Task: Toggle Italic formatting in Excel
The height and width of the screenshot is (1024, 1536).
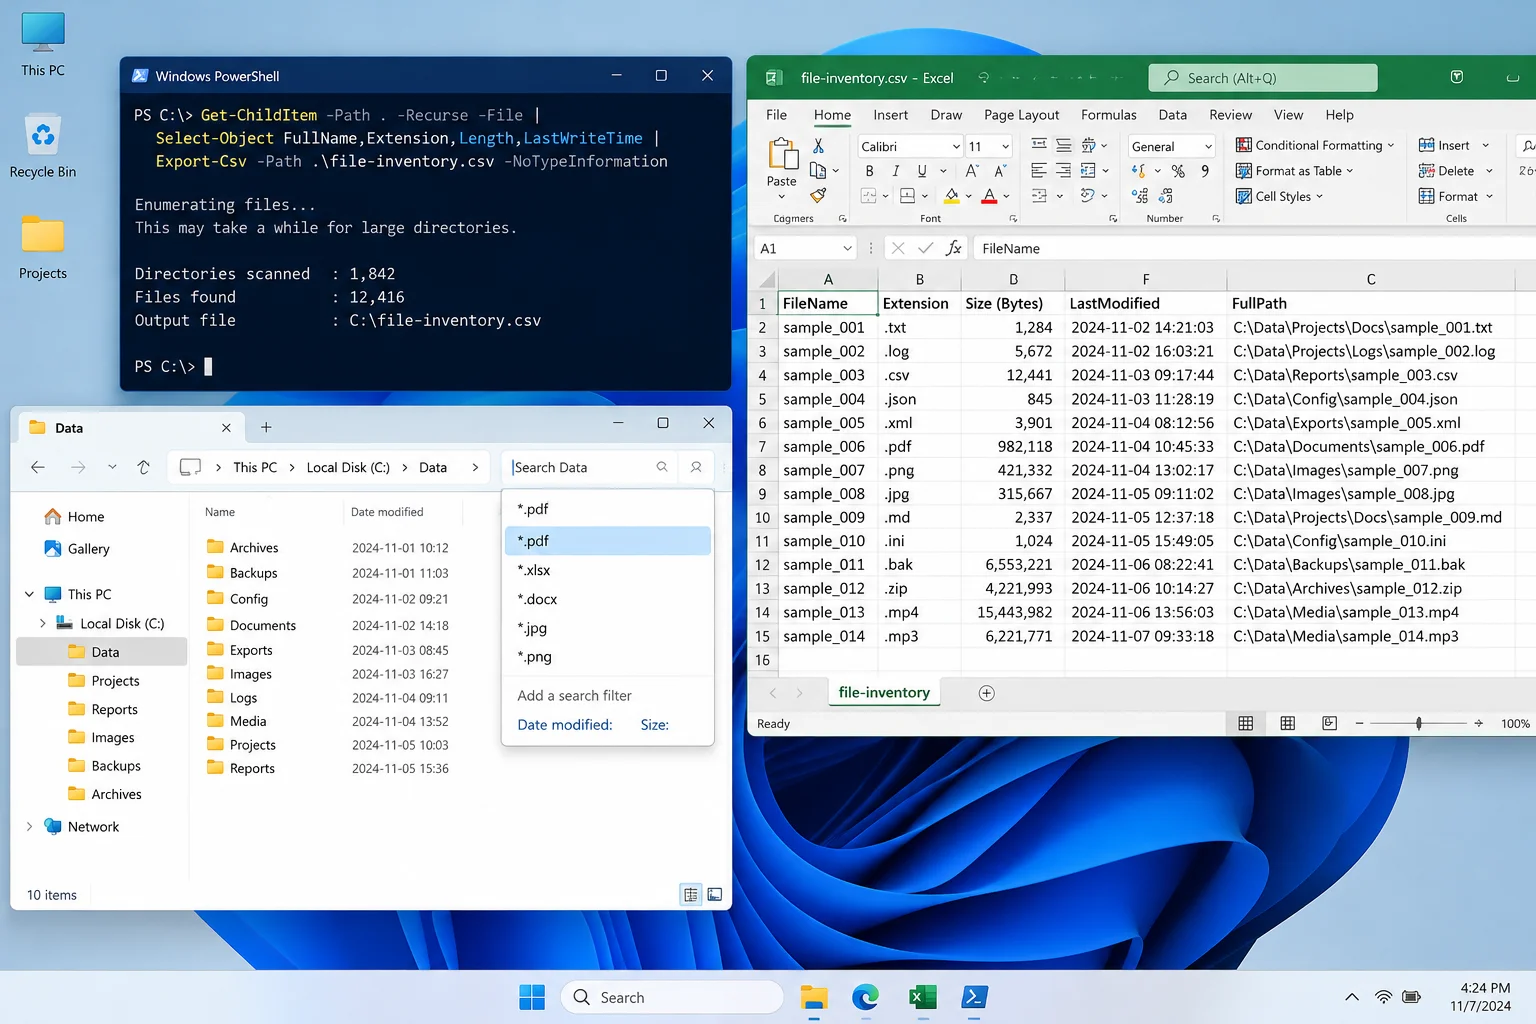Action: pos(895,171)
